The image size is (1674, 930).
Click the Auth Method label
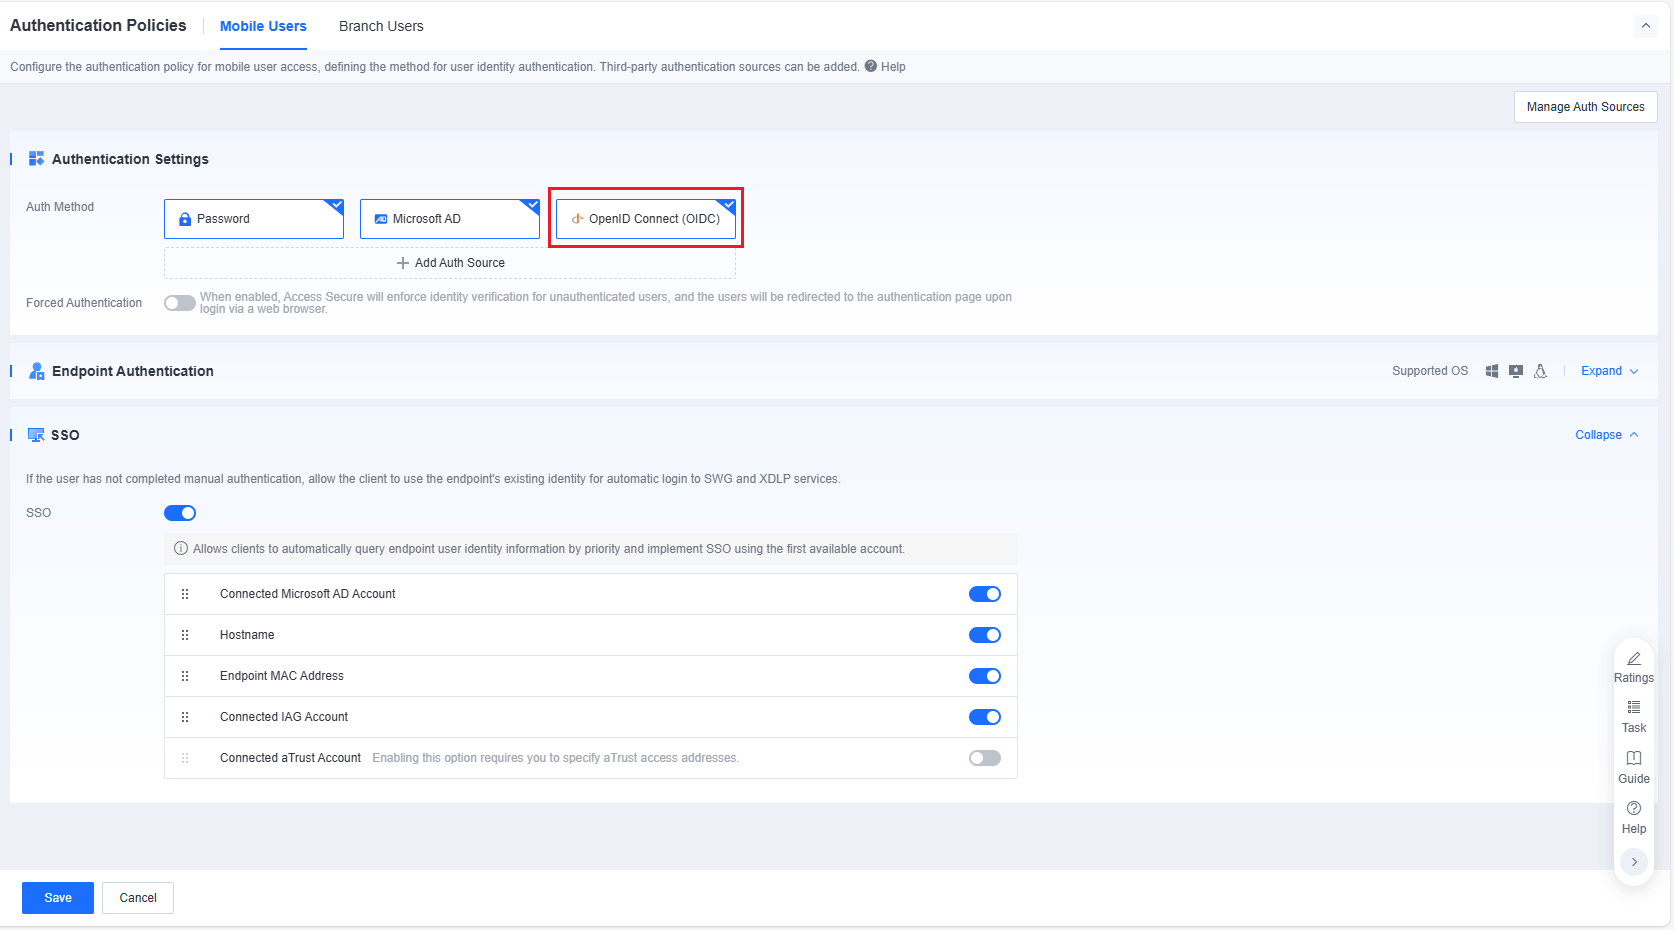point(60,207)
